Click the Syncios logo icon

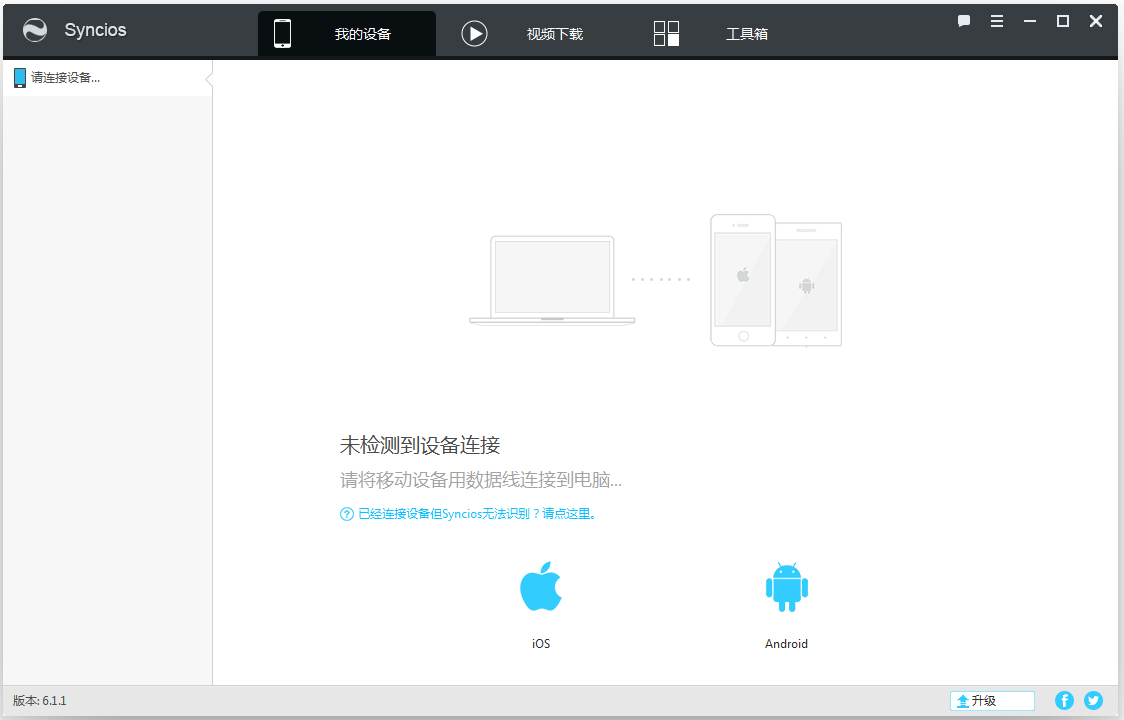pos(35,30)
